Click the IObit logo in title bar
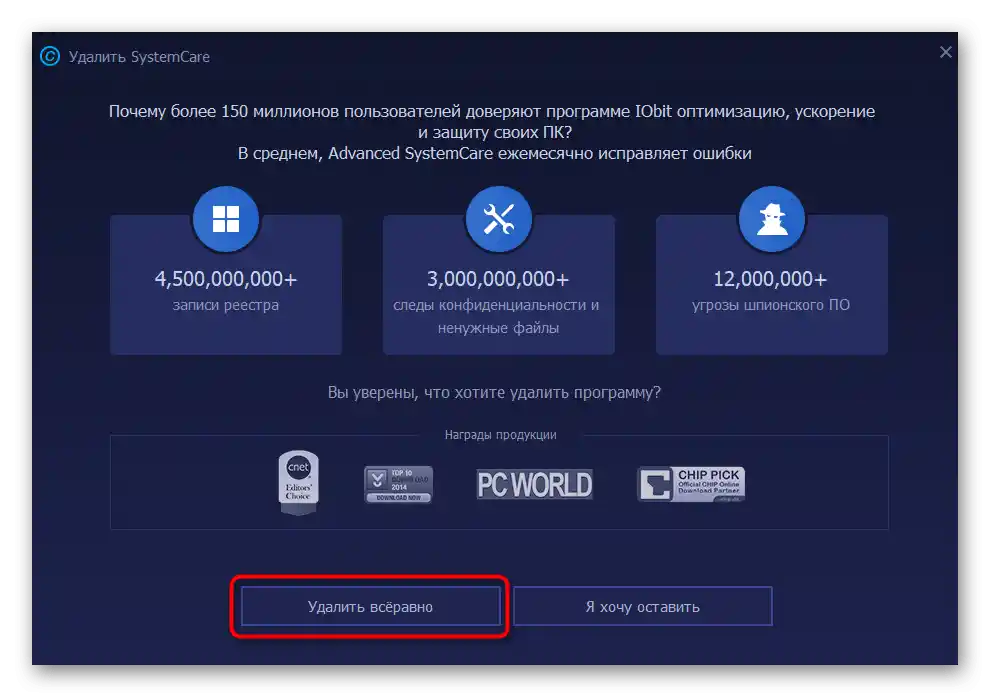The image size is (990, 697). tap(50, 57)
